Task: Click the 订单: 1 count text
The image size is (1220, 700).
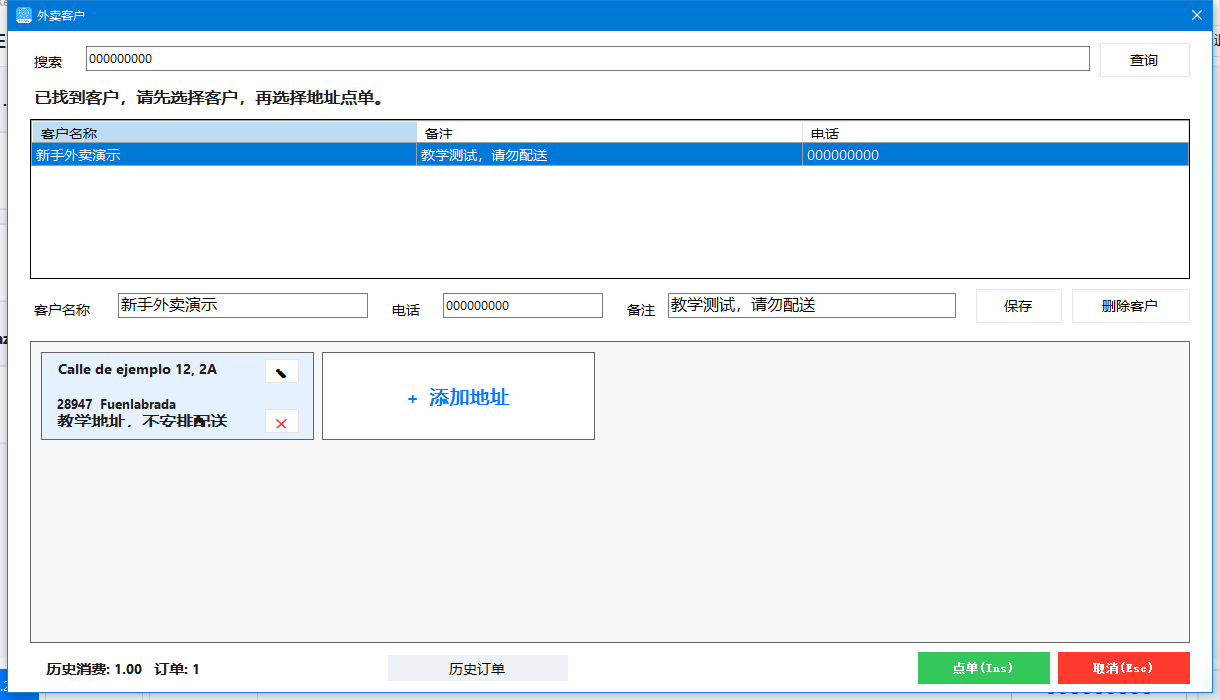Action: point(177,669)
